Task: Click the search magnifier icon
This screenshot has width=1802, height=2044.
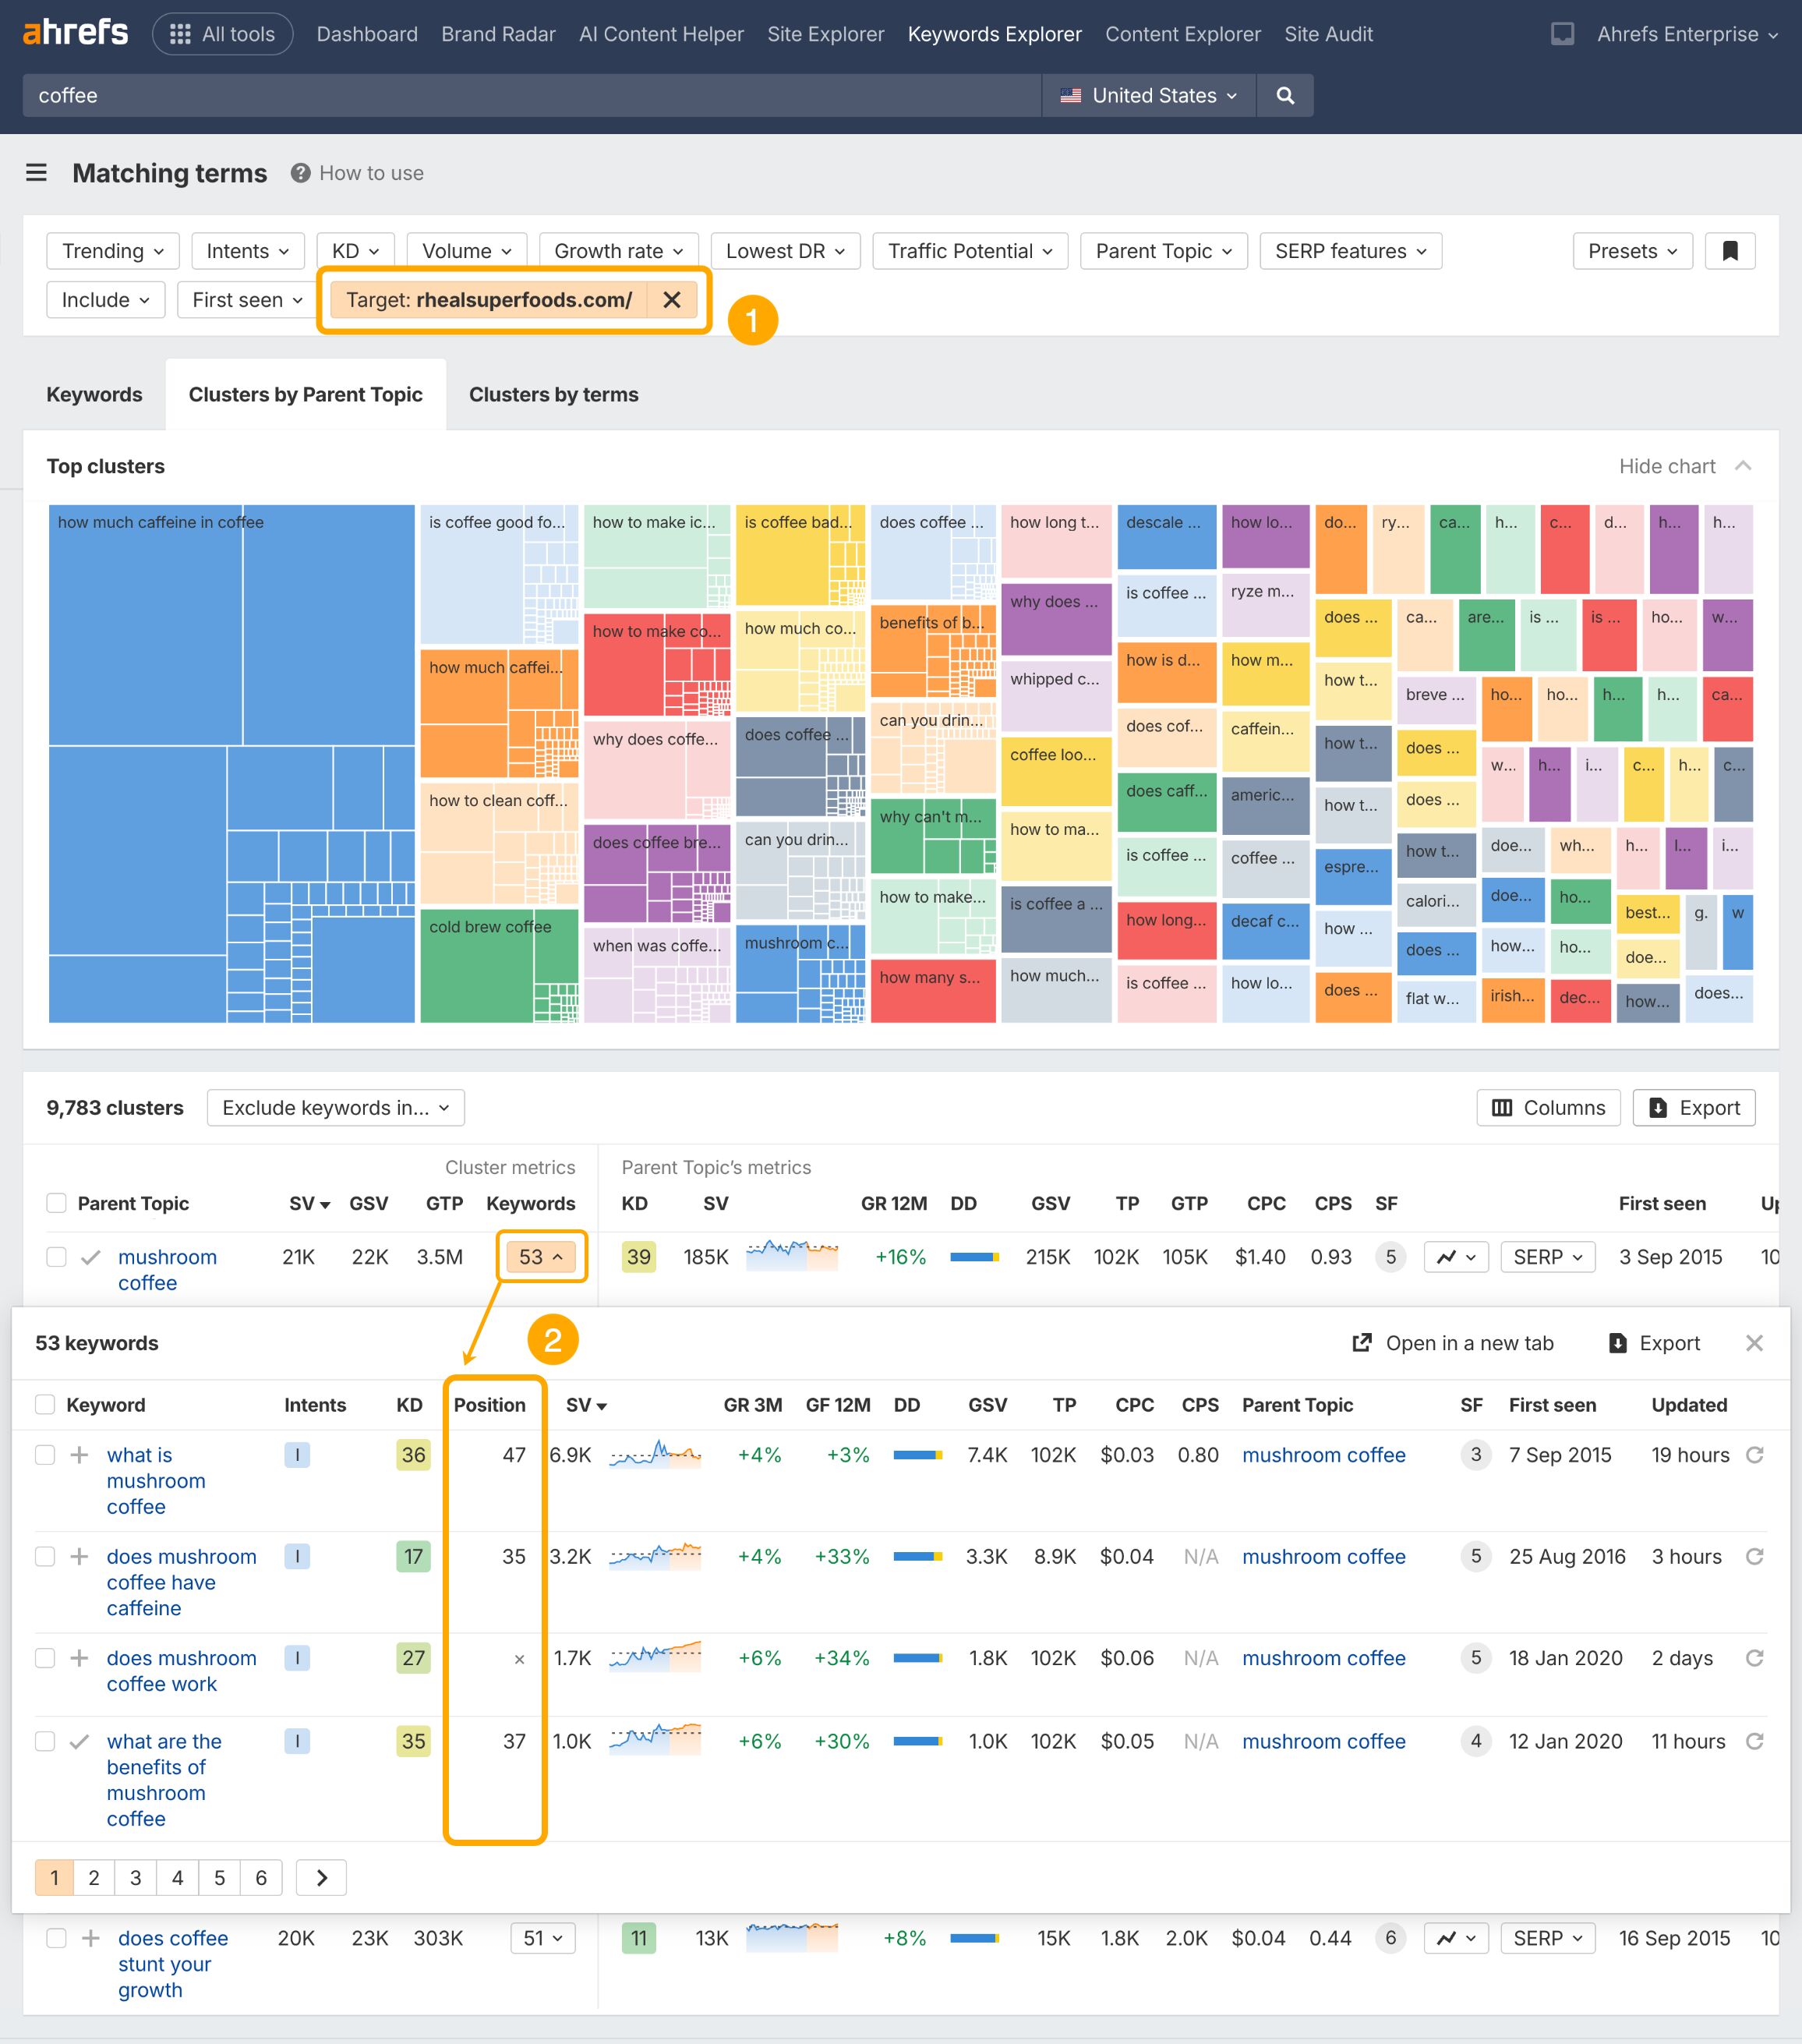Action: 1285,95
